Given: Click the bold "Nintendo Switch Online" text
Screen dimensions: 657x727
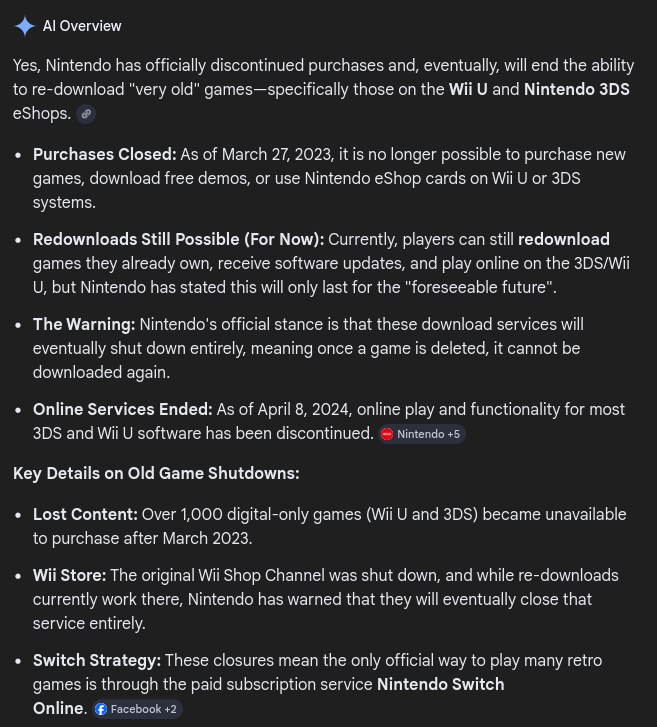Looking at the screenshot, I should click(440, 684).
